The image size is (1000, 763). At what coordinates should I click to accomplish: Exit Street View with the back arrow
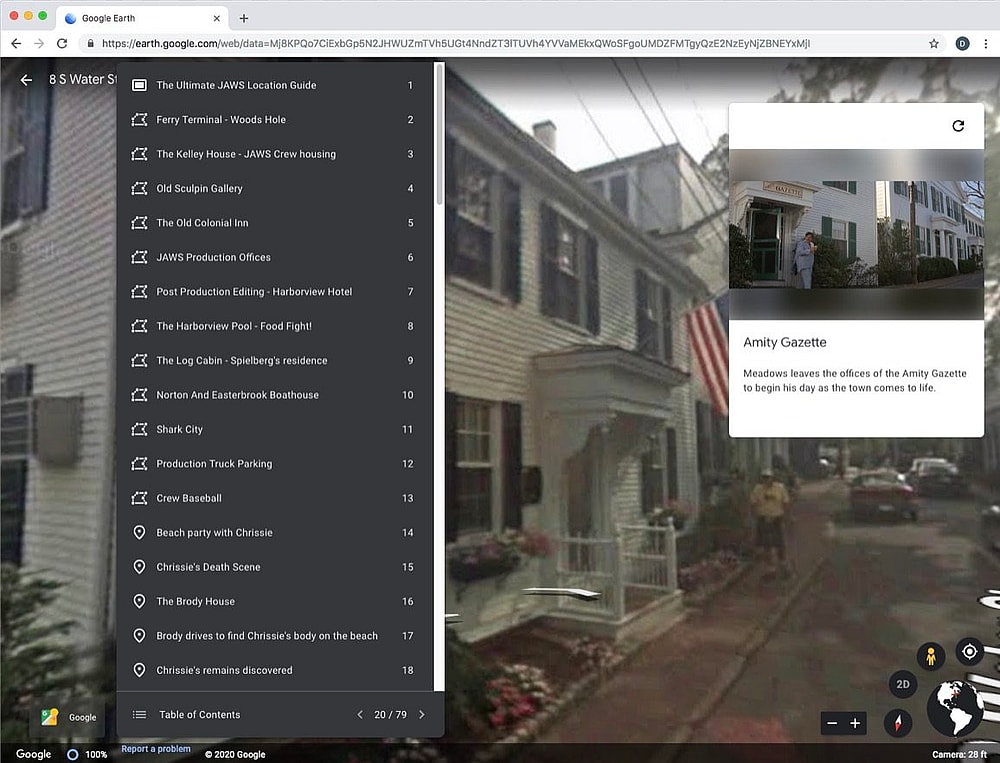point(26,80)
